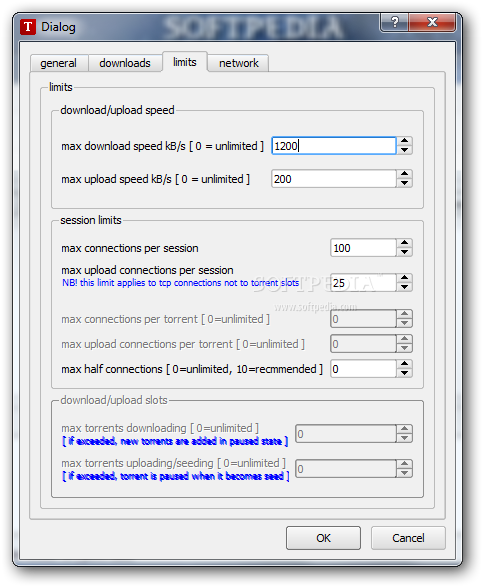The height and width of the screenshot is (587, 483).
Task: Increase max upload speed with up arrow
Action: 404,174
